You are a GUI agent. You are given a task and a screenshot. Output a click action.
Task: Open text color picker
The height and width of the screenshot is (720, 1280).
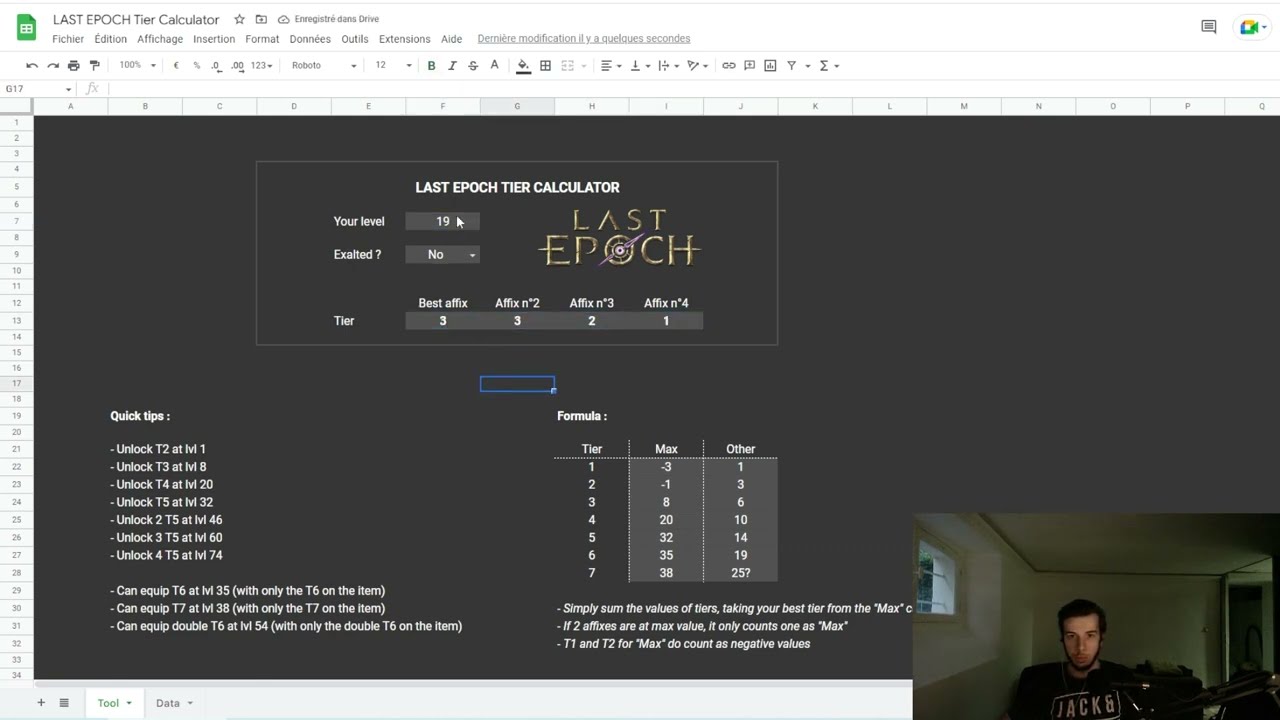point(494,65)
